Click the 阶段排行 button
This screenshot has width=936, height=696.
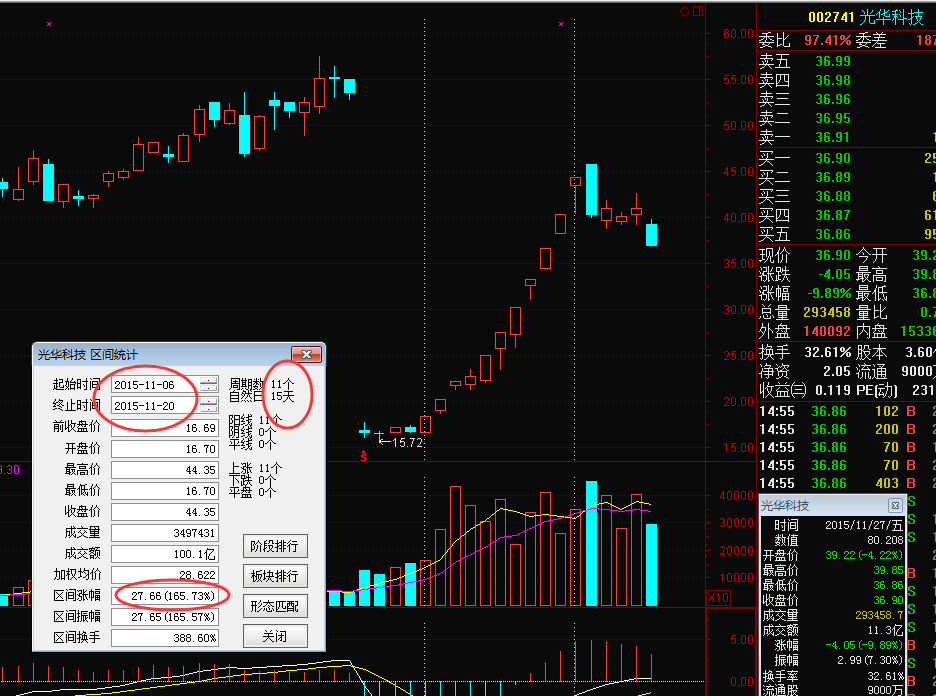click(275, 546)
